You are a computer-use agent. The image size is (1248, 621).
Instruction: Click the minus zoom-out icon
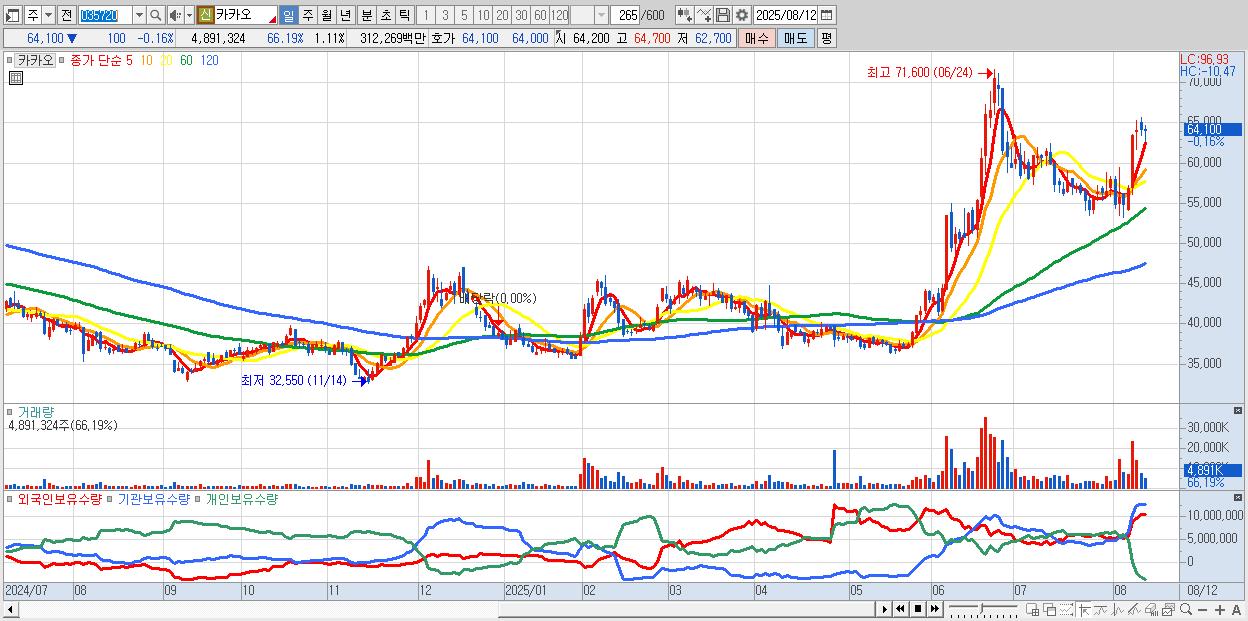coord(1202,609)
